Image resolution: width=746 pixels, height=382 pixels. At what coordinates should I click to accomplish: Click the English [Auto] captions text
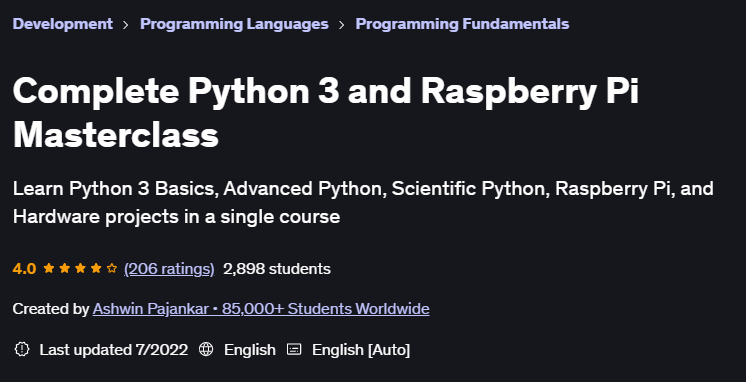pos(361,350)
